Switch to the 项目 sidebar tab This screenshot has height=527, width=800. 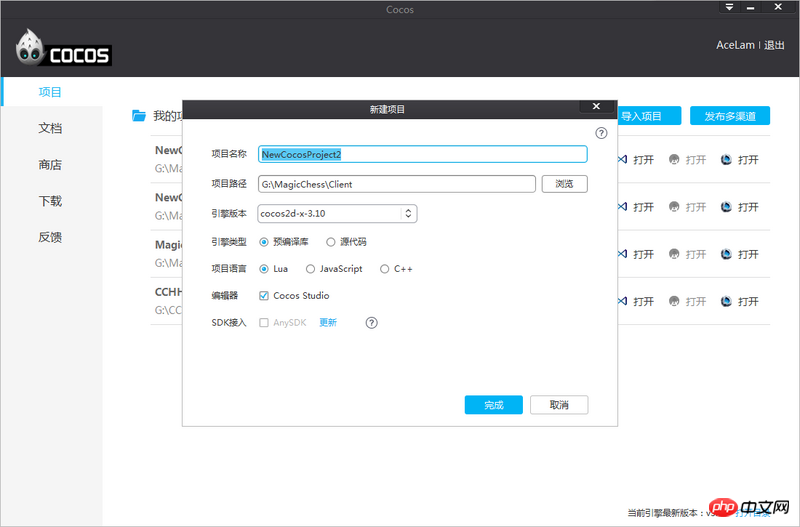coord(50,92)
